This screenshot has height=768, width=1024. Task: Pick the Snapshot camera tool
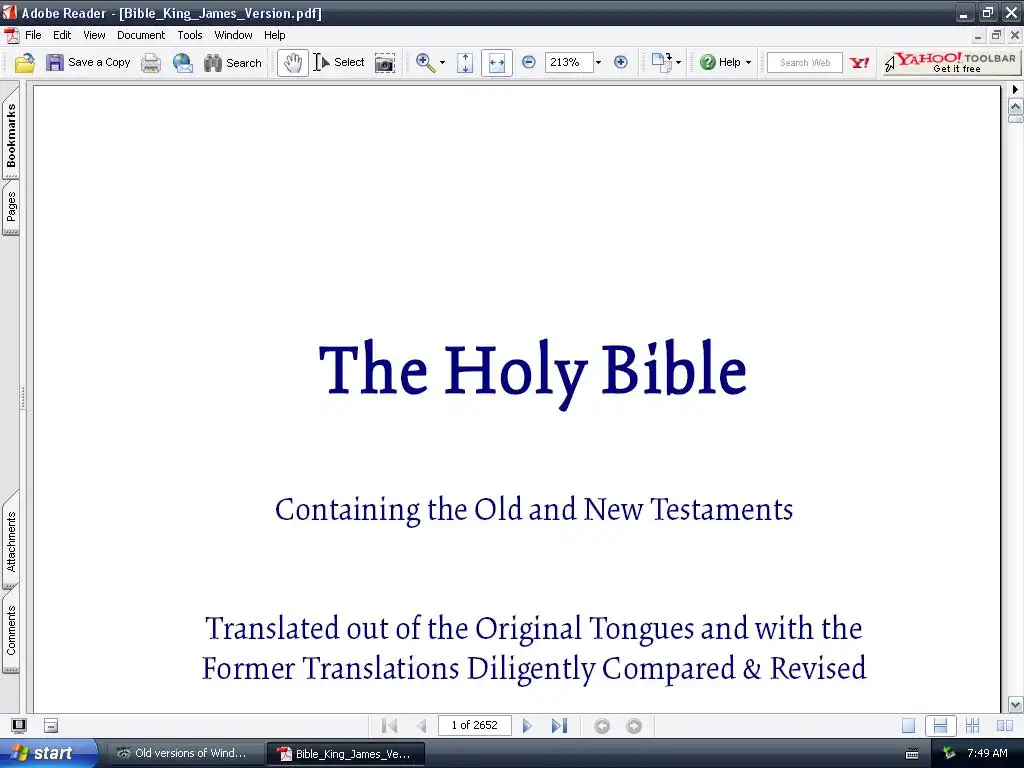(385, 63)
